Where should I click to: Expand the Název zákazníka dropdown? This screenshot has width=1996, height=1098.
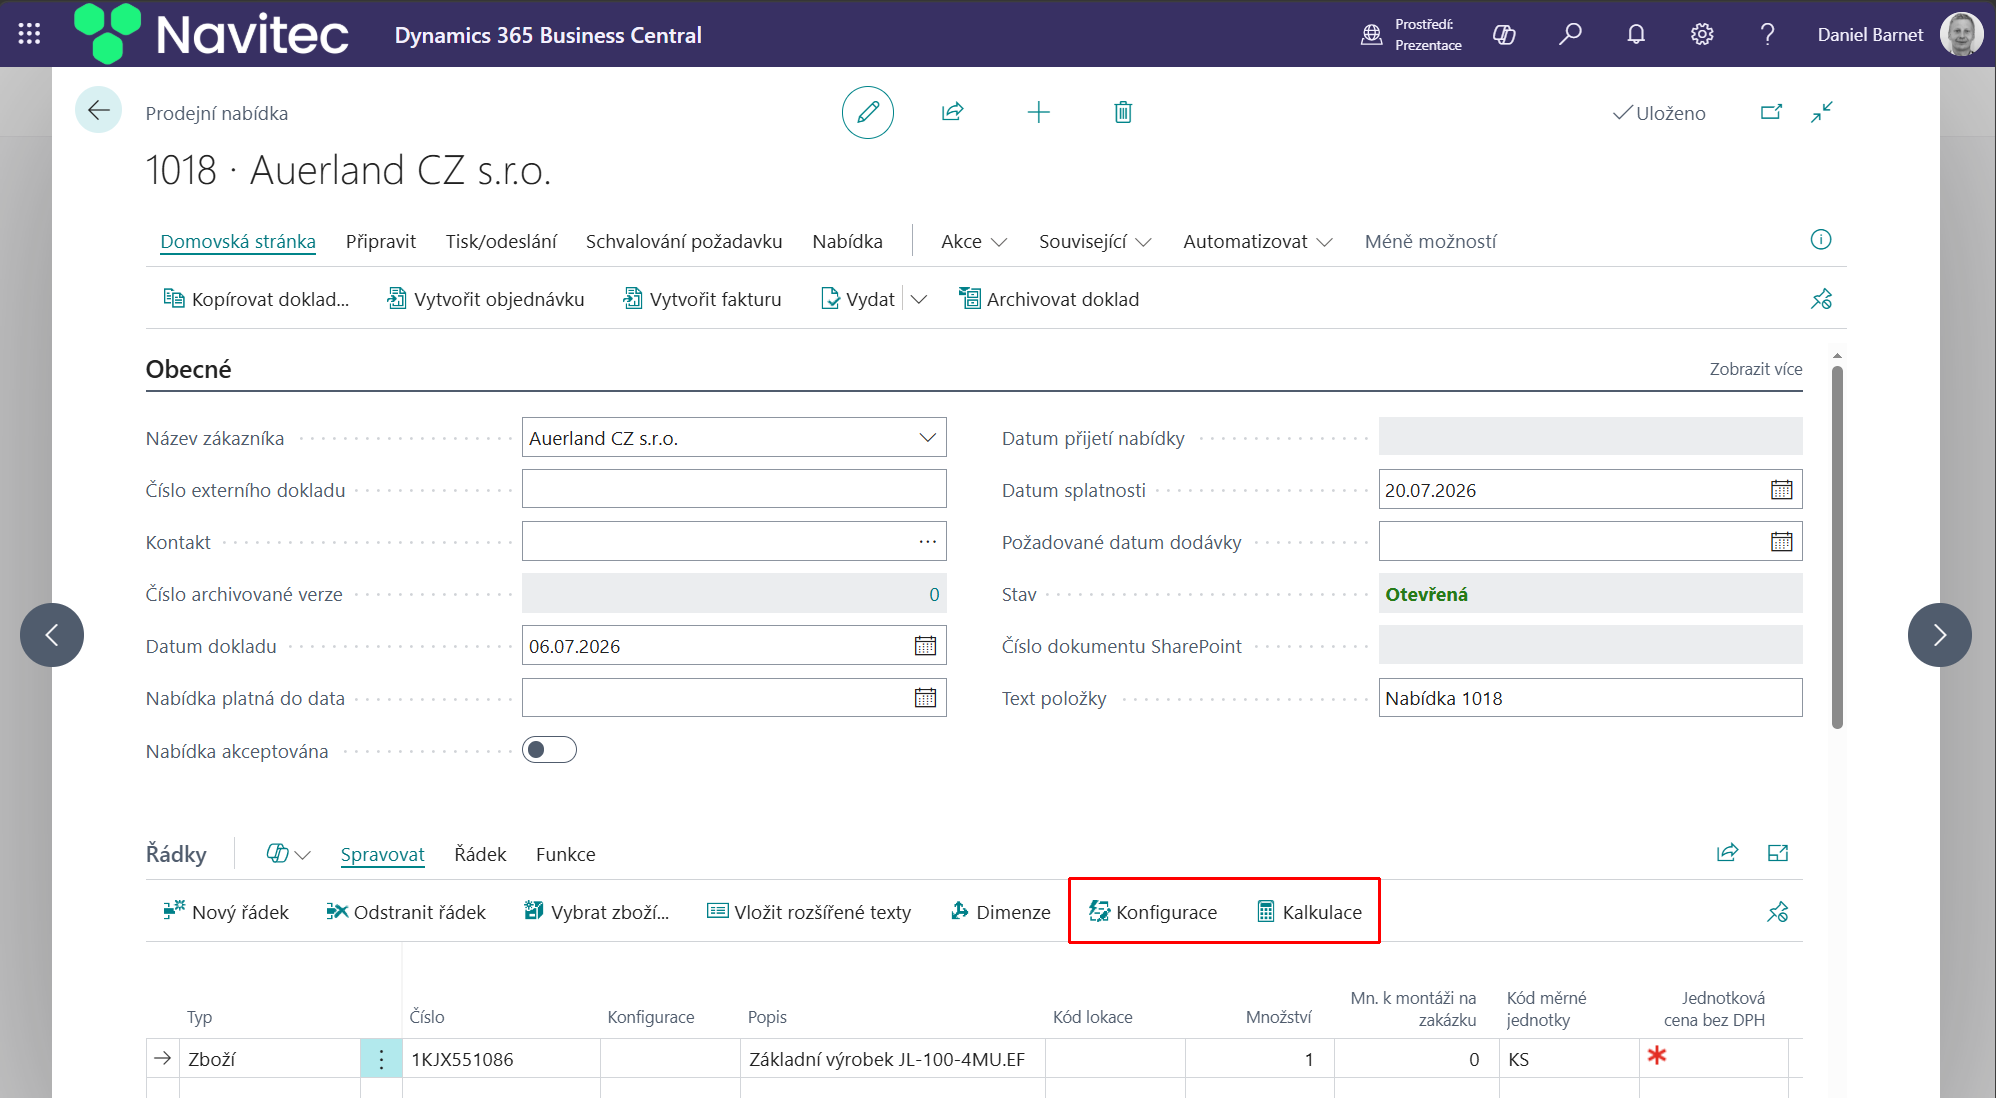click(x=927, y=438)
